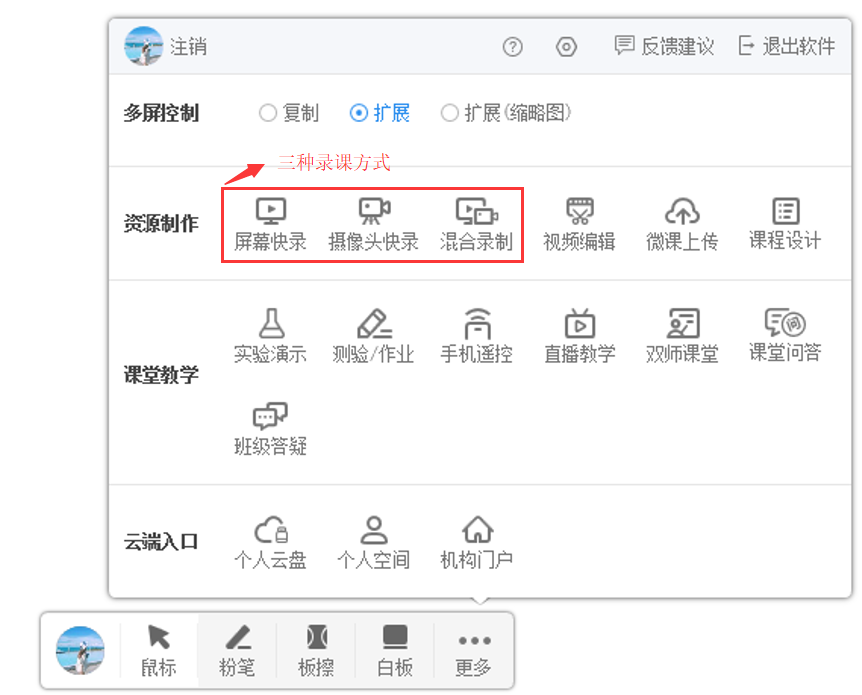Click 退出软件 to exit software
Screen dimensions: 862x695
click(x=786, y=46)
